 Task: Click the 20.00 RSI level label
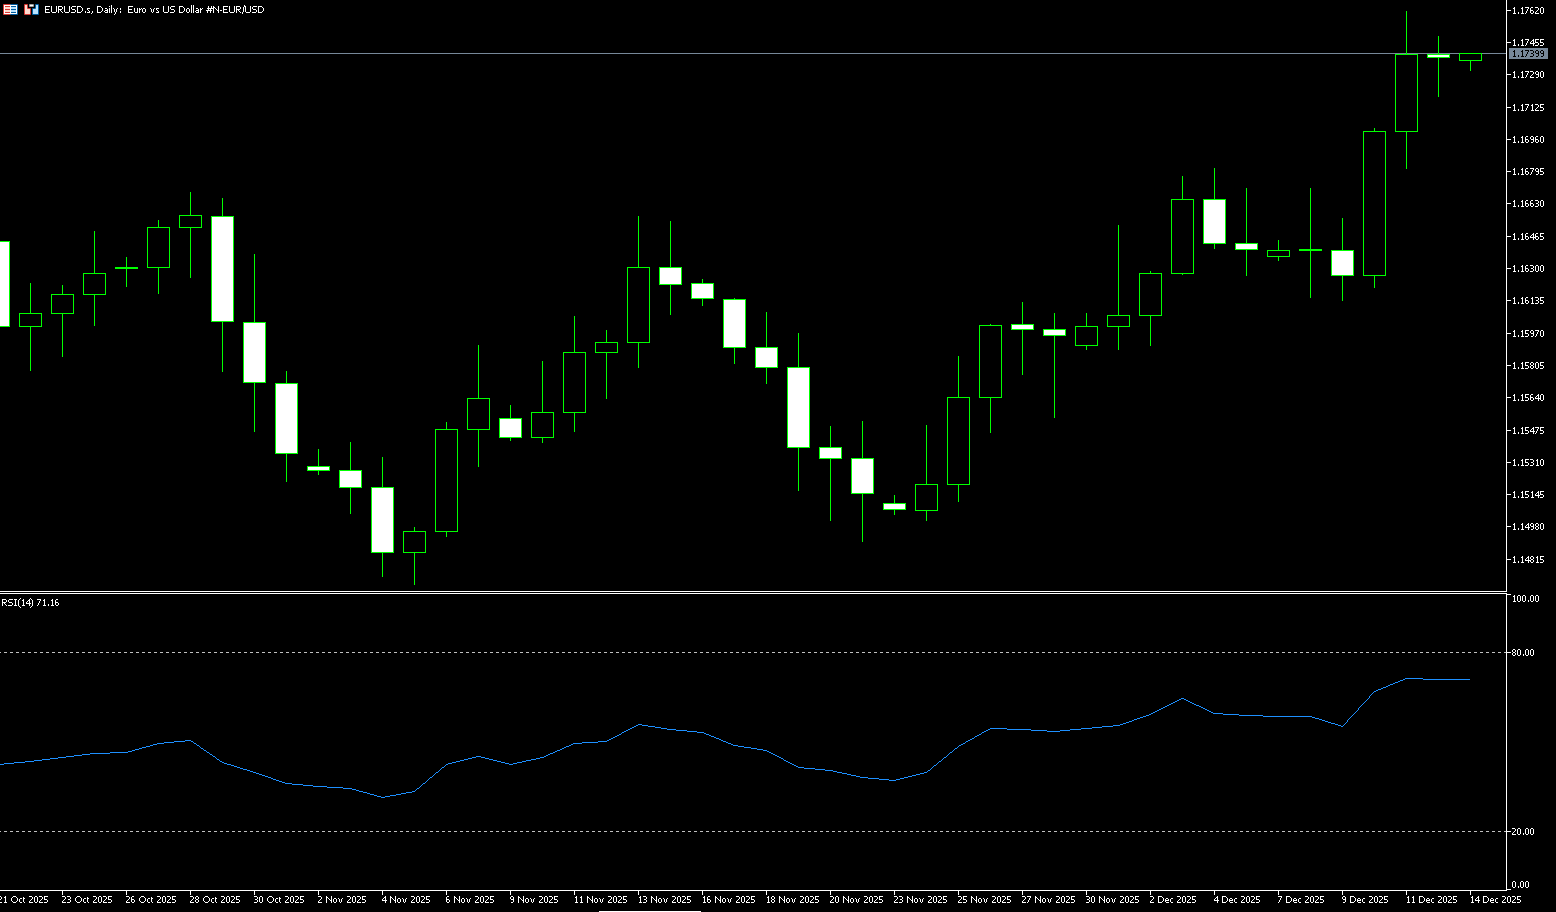click(x=1523, y=832)
